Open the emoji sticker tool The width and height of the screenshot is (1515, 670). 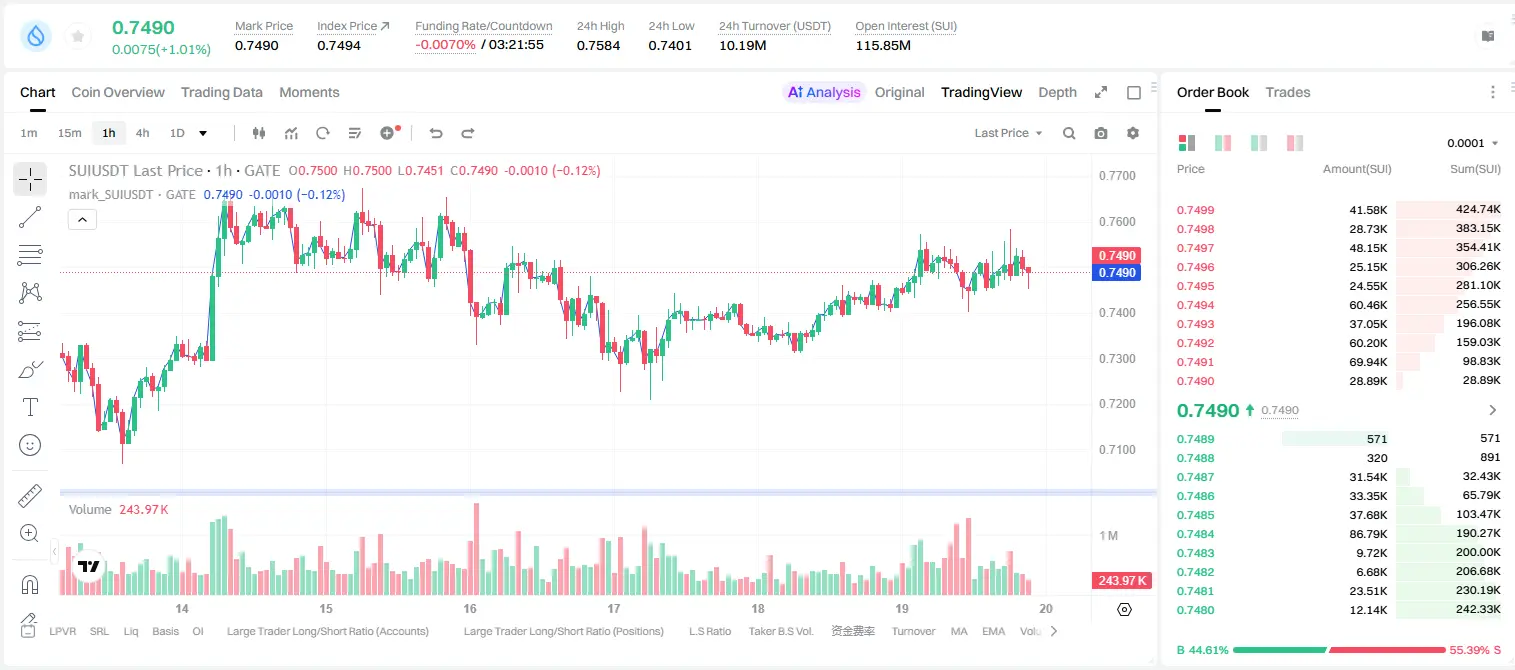coord(30,445)
